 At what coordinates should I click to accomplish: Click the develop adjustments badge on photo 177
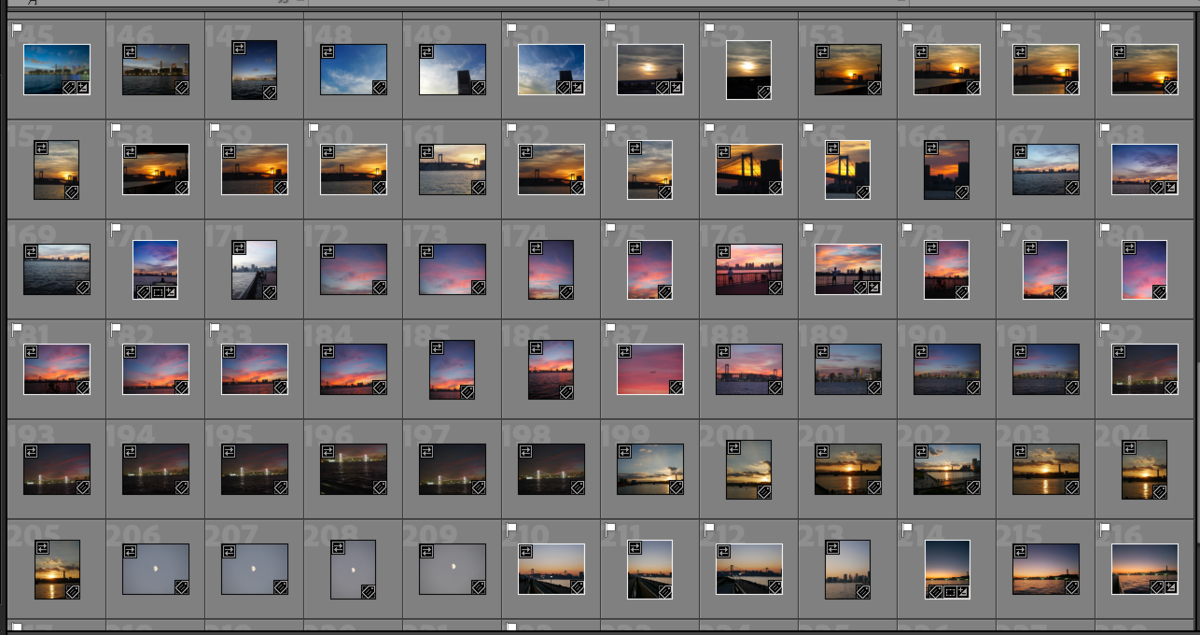875,287
